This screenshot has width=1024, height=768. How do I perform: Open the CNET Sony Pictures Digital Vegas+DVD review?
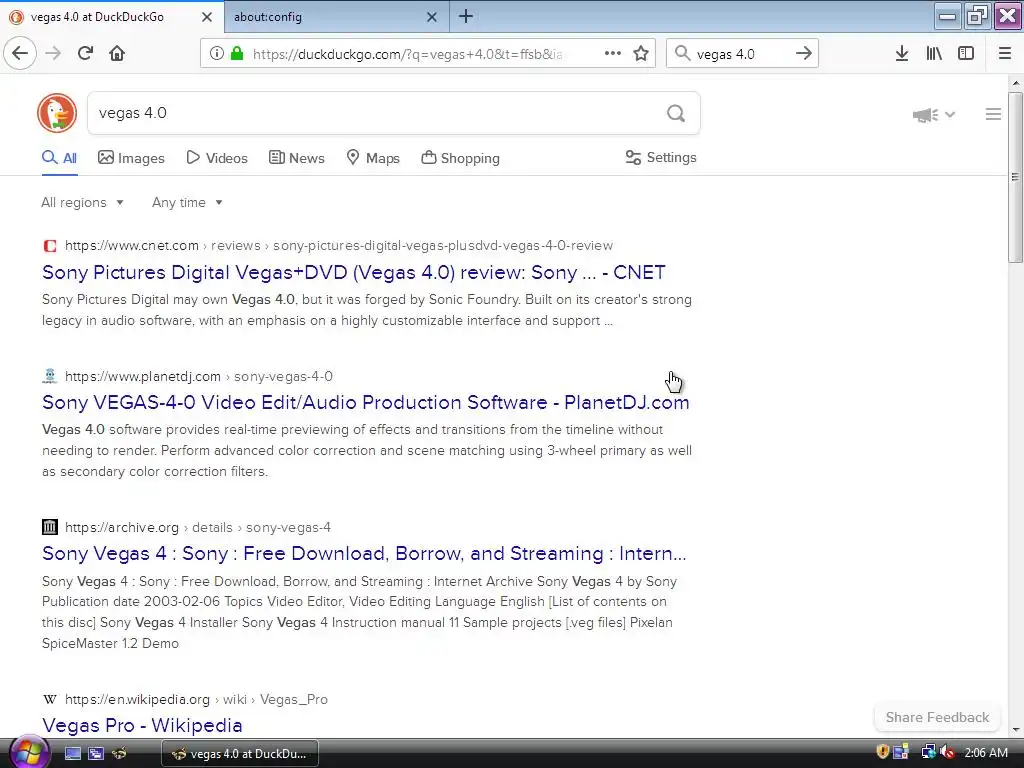[353, 272]
